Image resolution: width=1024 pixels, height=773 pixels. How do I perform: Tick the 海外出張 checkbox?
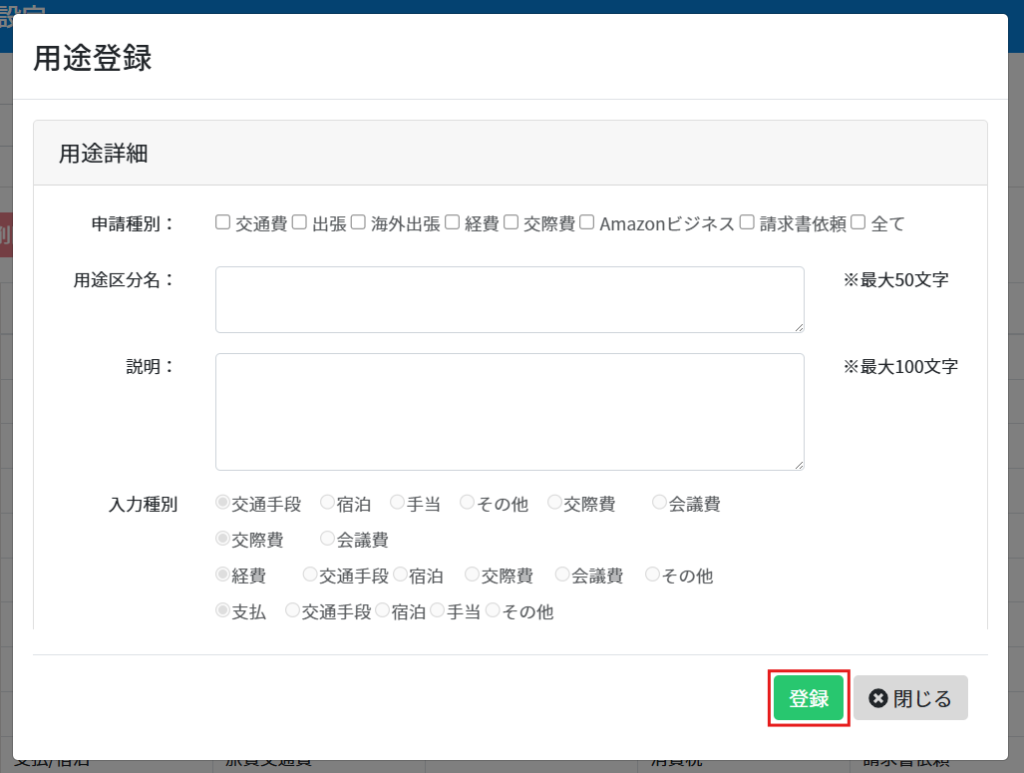(x=358, y=223)
